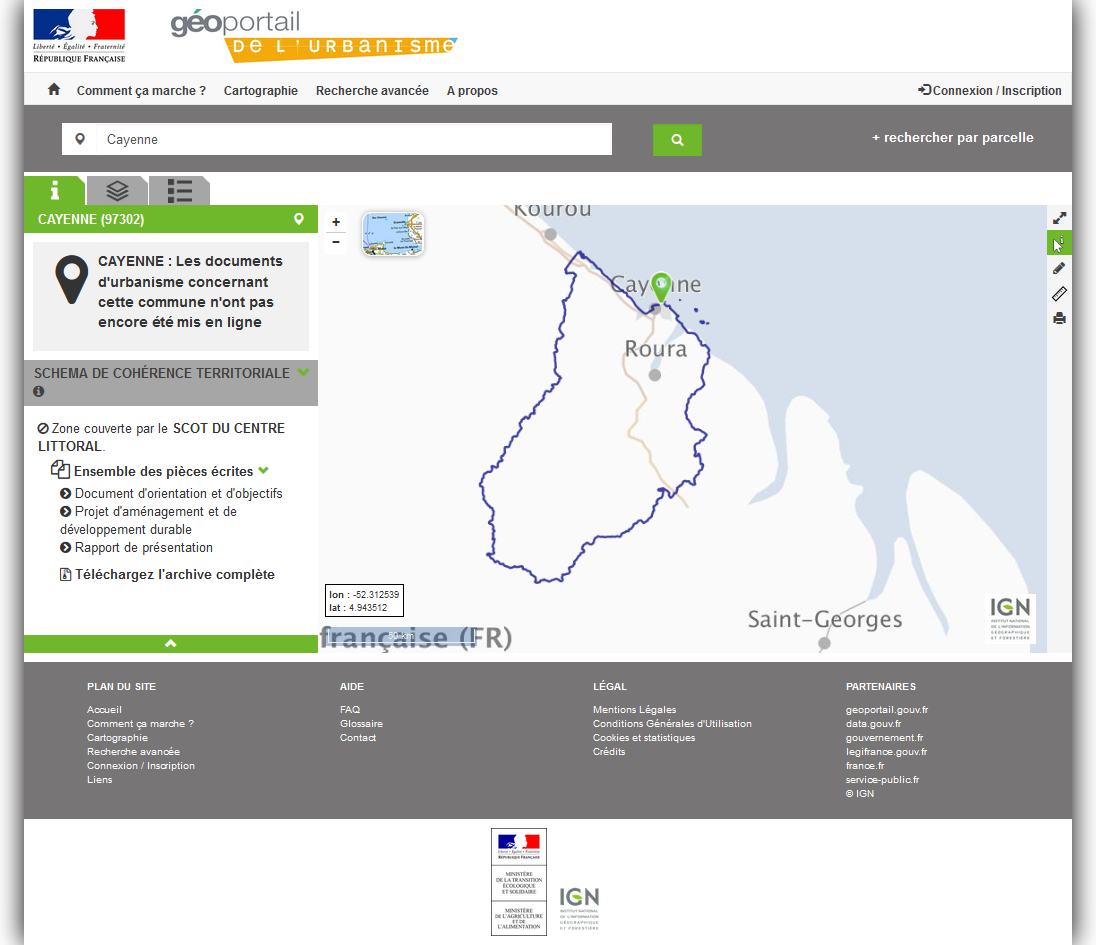Collapse Ensemble des pièces écrites list
The height and width of the screenshot is (945, 1096).
tap(264, 471)
